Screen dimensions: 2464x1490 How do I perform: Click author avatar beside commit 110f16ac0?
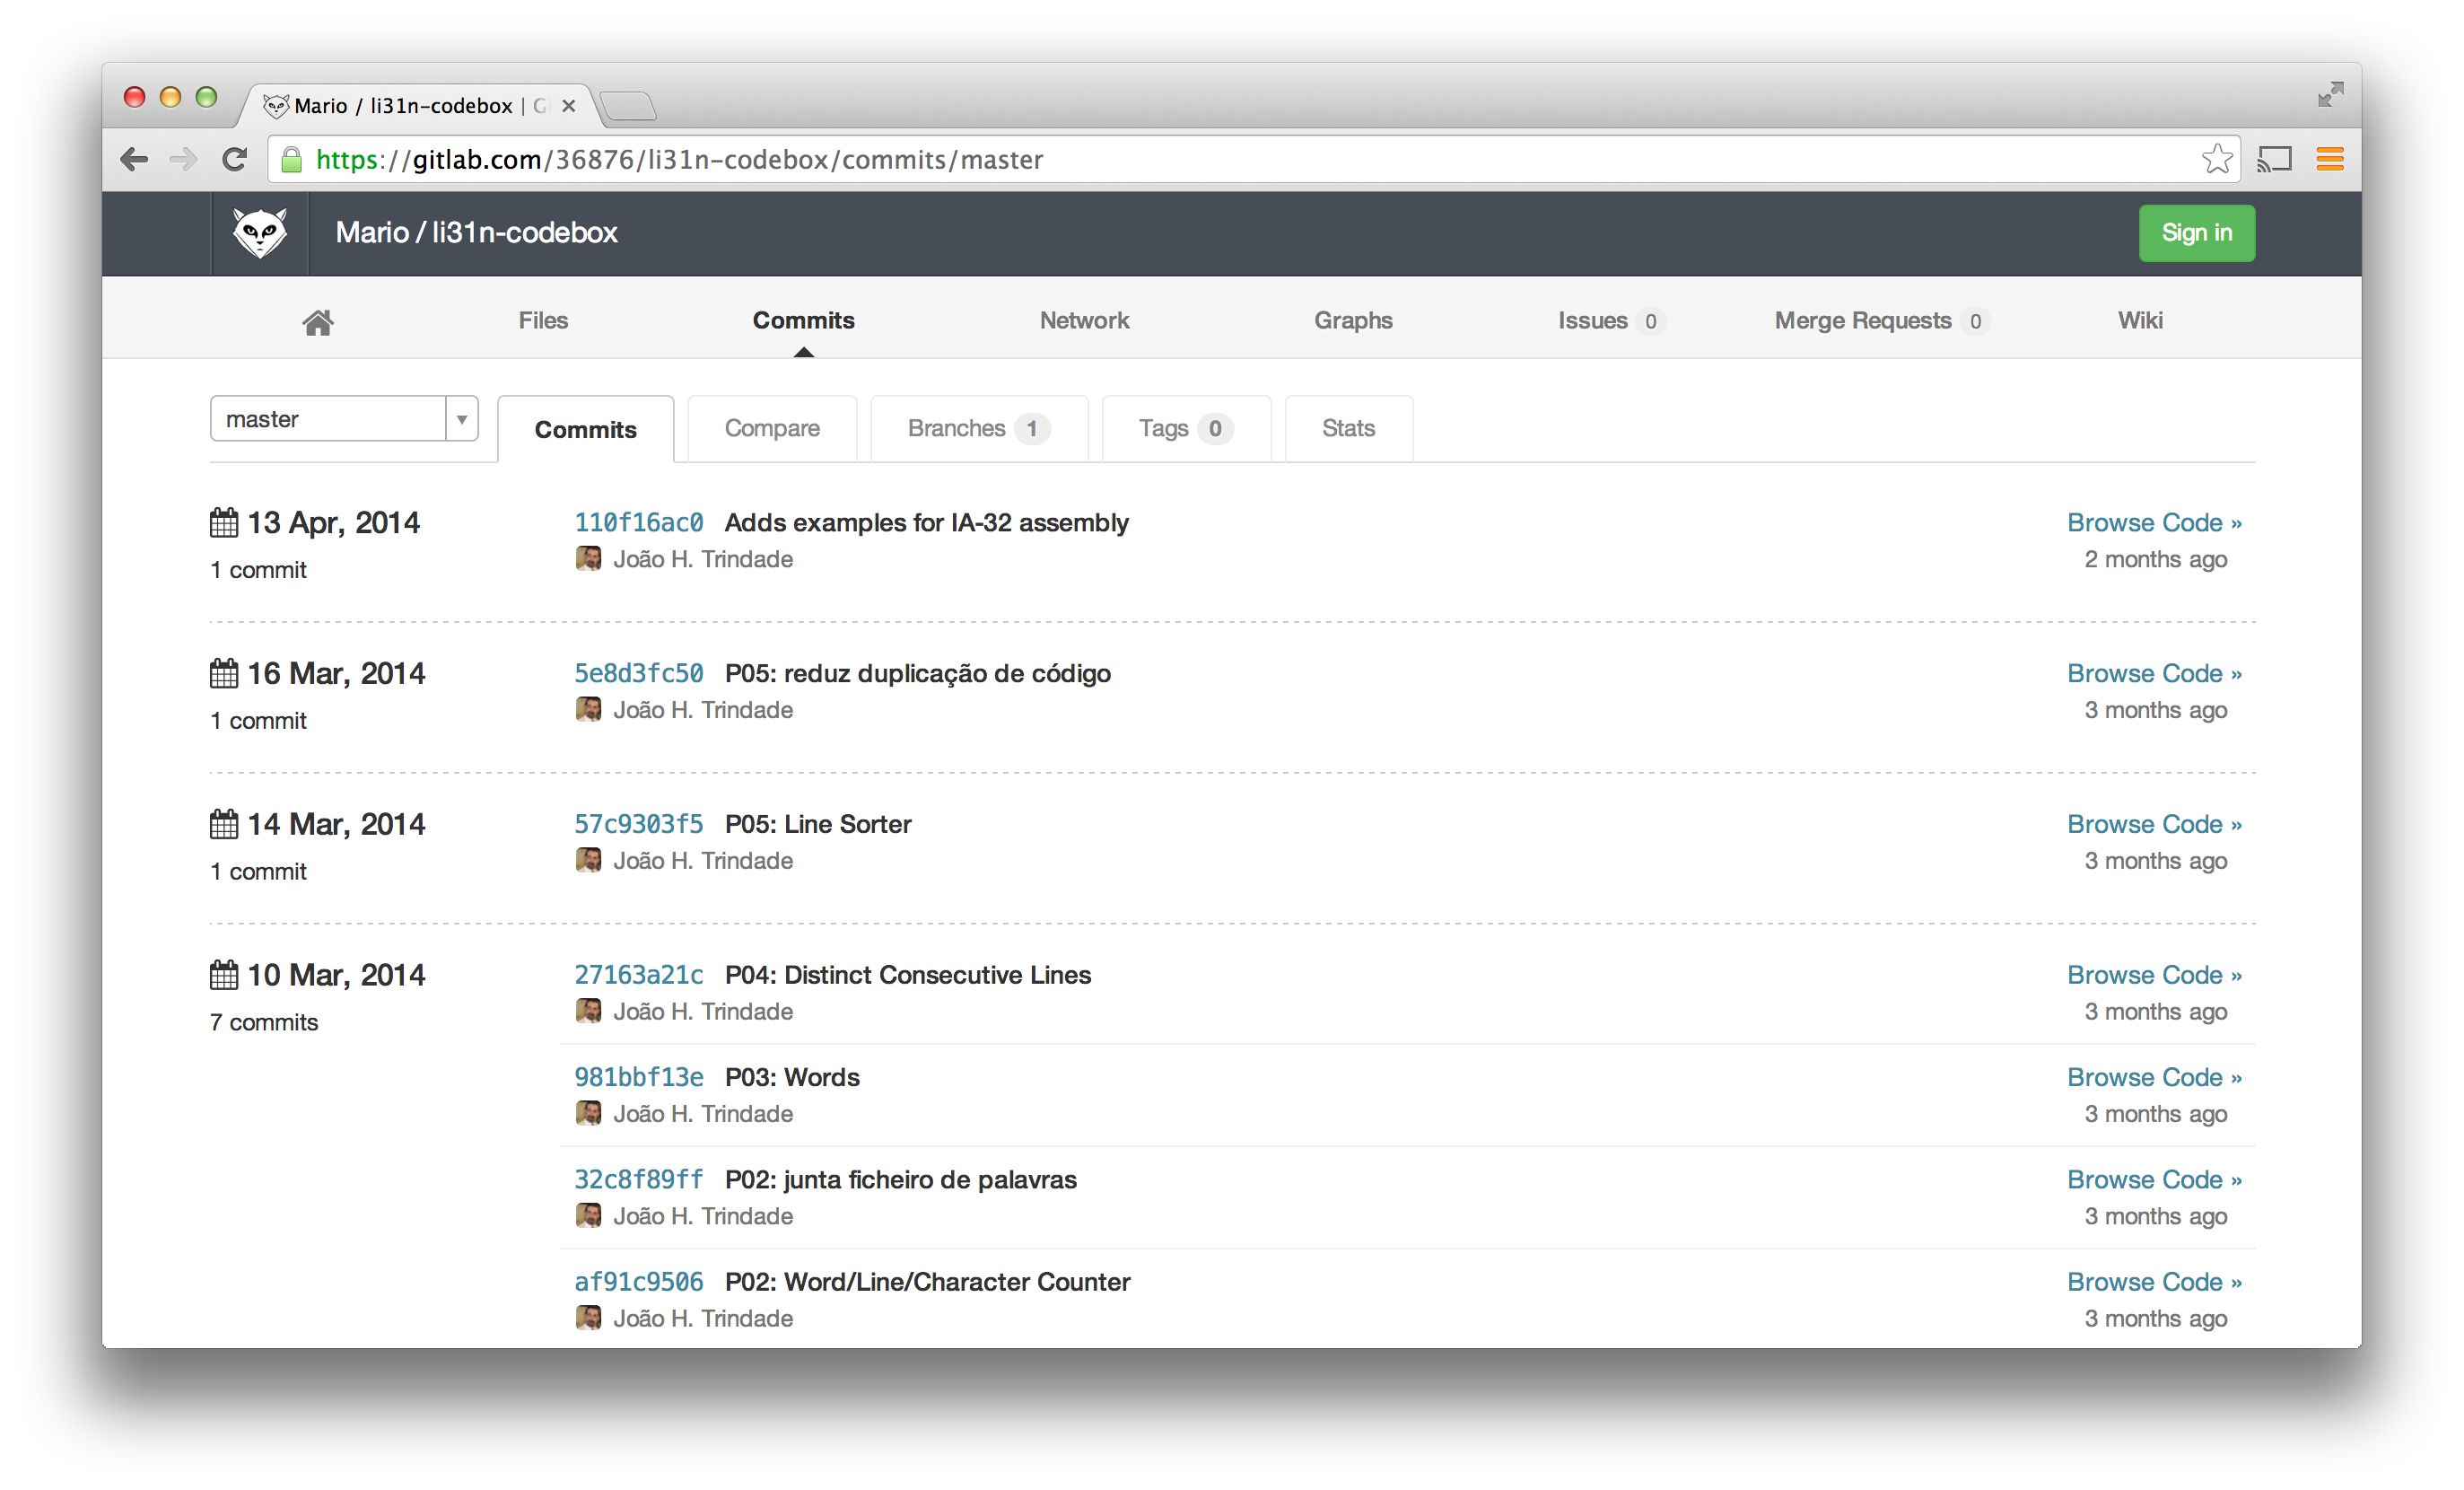coord(588,559)
